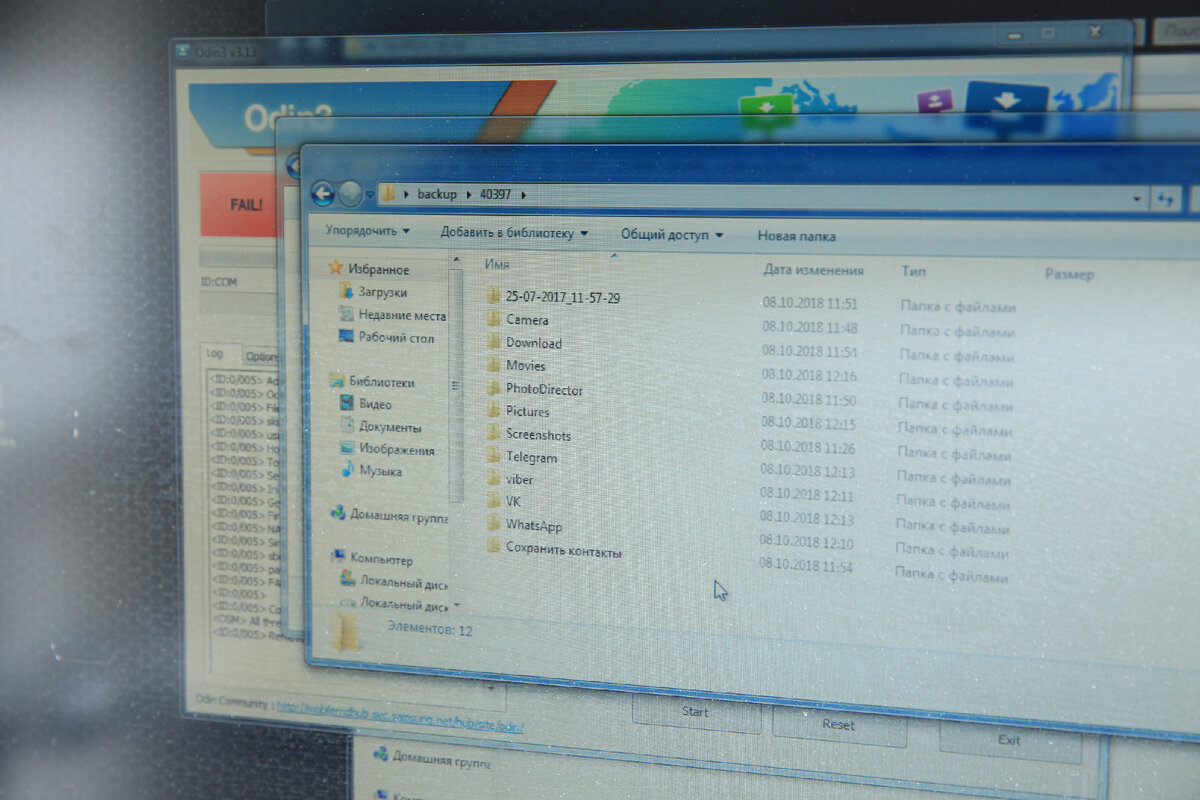The width and height of the screenshot is (1200, 800).
Task: Select the Screenshots folder
Action: coord(528,435)
